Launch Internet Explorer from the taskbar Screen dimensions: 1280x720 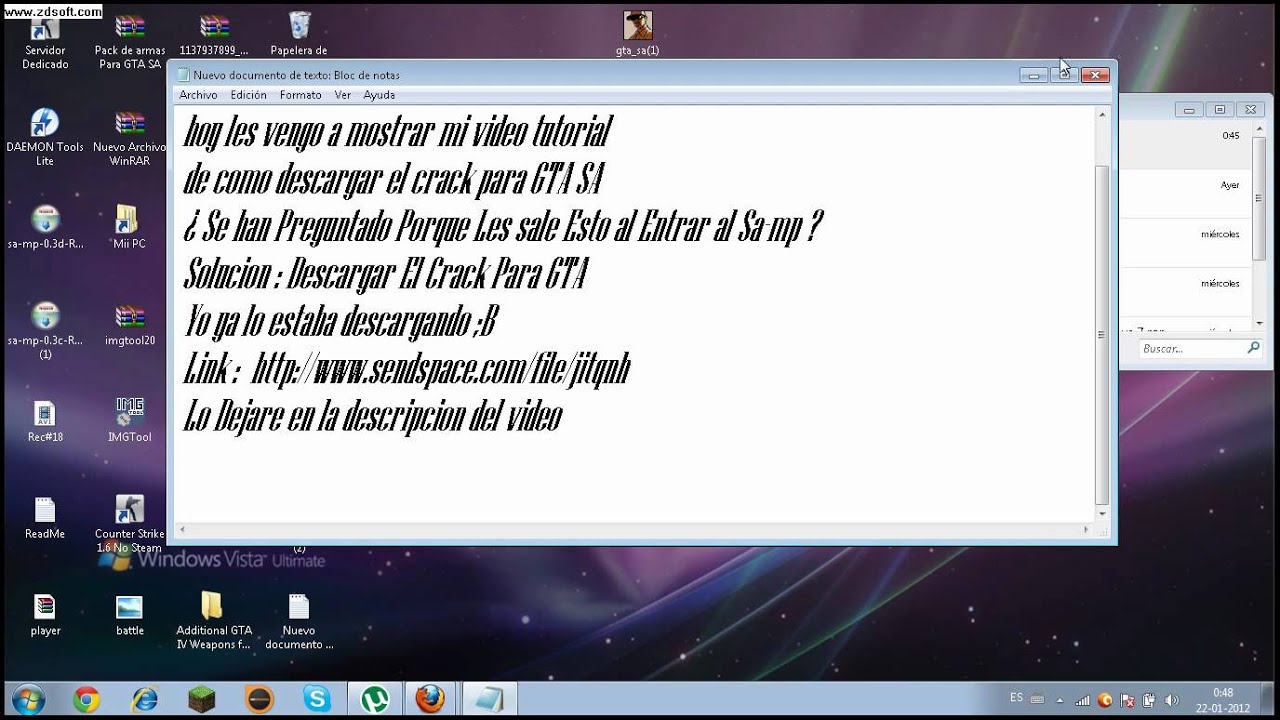(144, 700)
